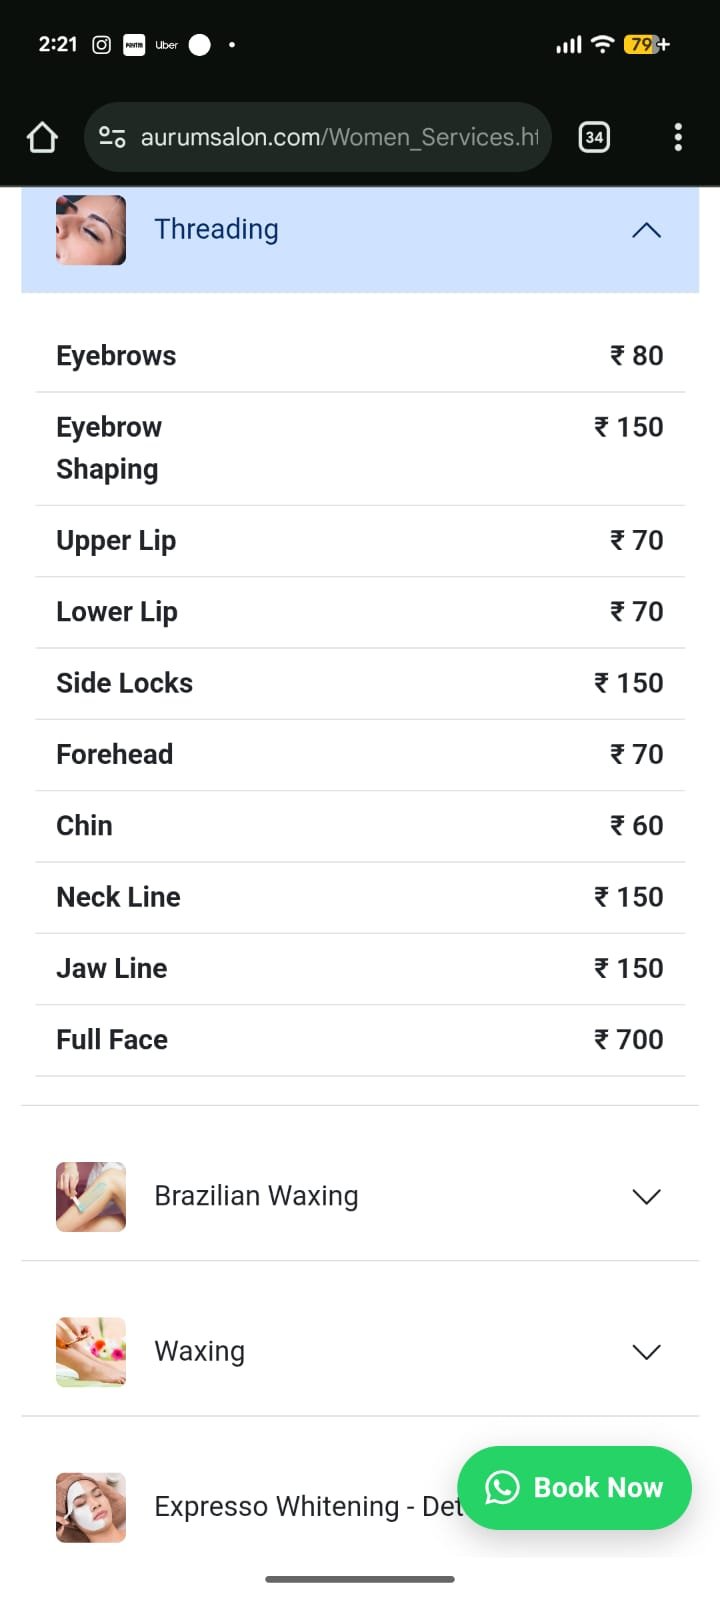Screen dimensions: 720x1600
Task: Select the Eyebrows threading price row
Action: pyautogui.click(x=360, y=356)
